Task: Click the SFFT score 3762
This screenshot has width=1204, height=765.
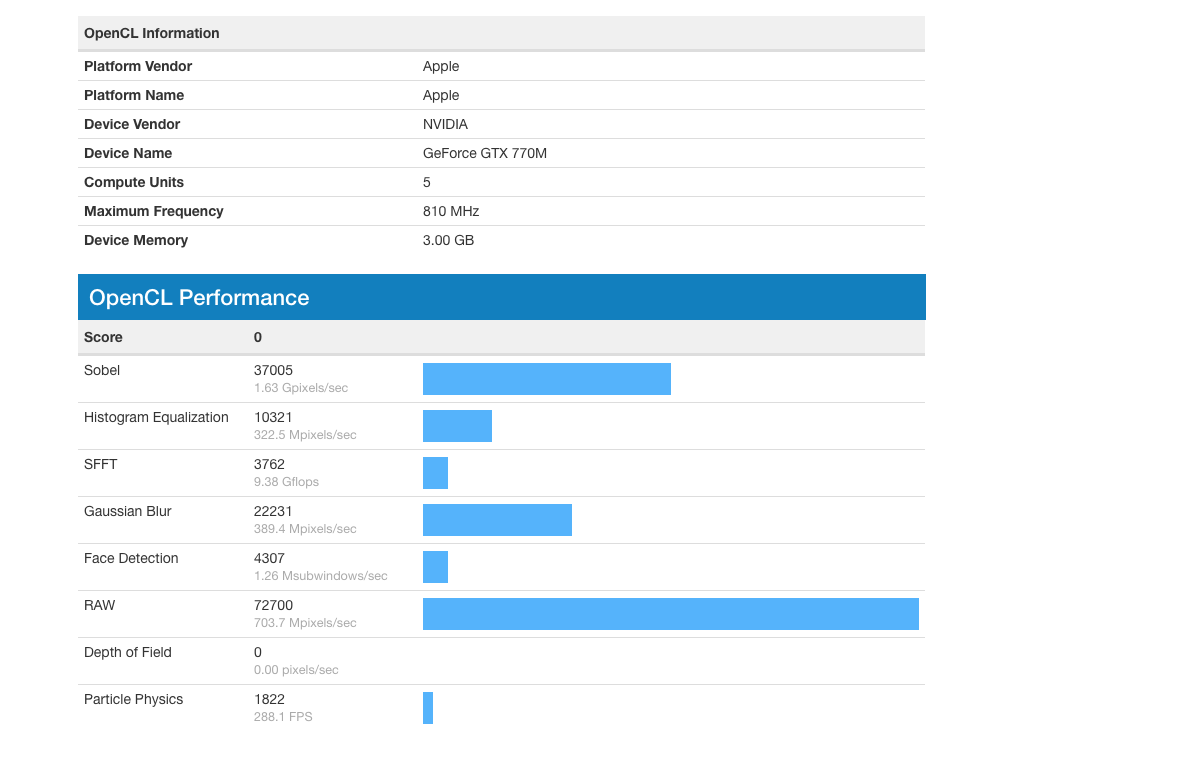Action: [x=270, y=464]
